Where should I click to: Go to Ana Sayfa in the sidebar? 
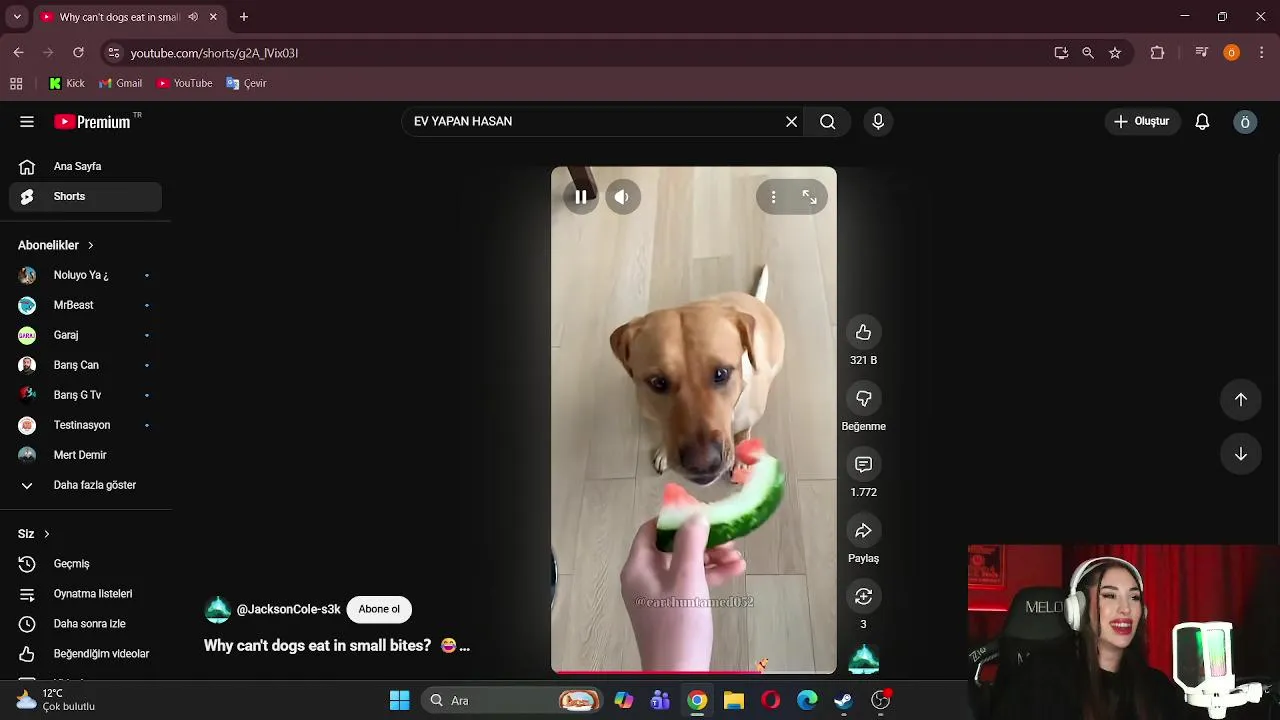point(86,167)
